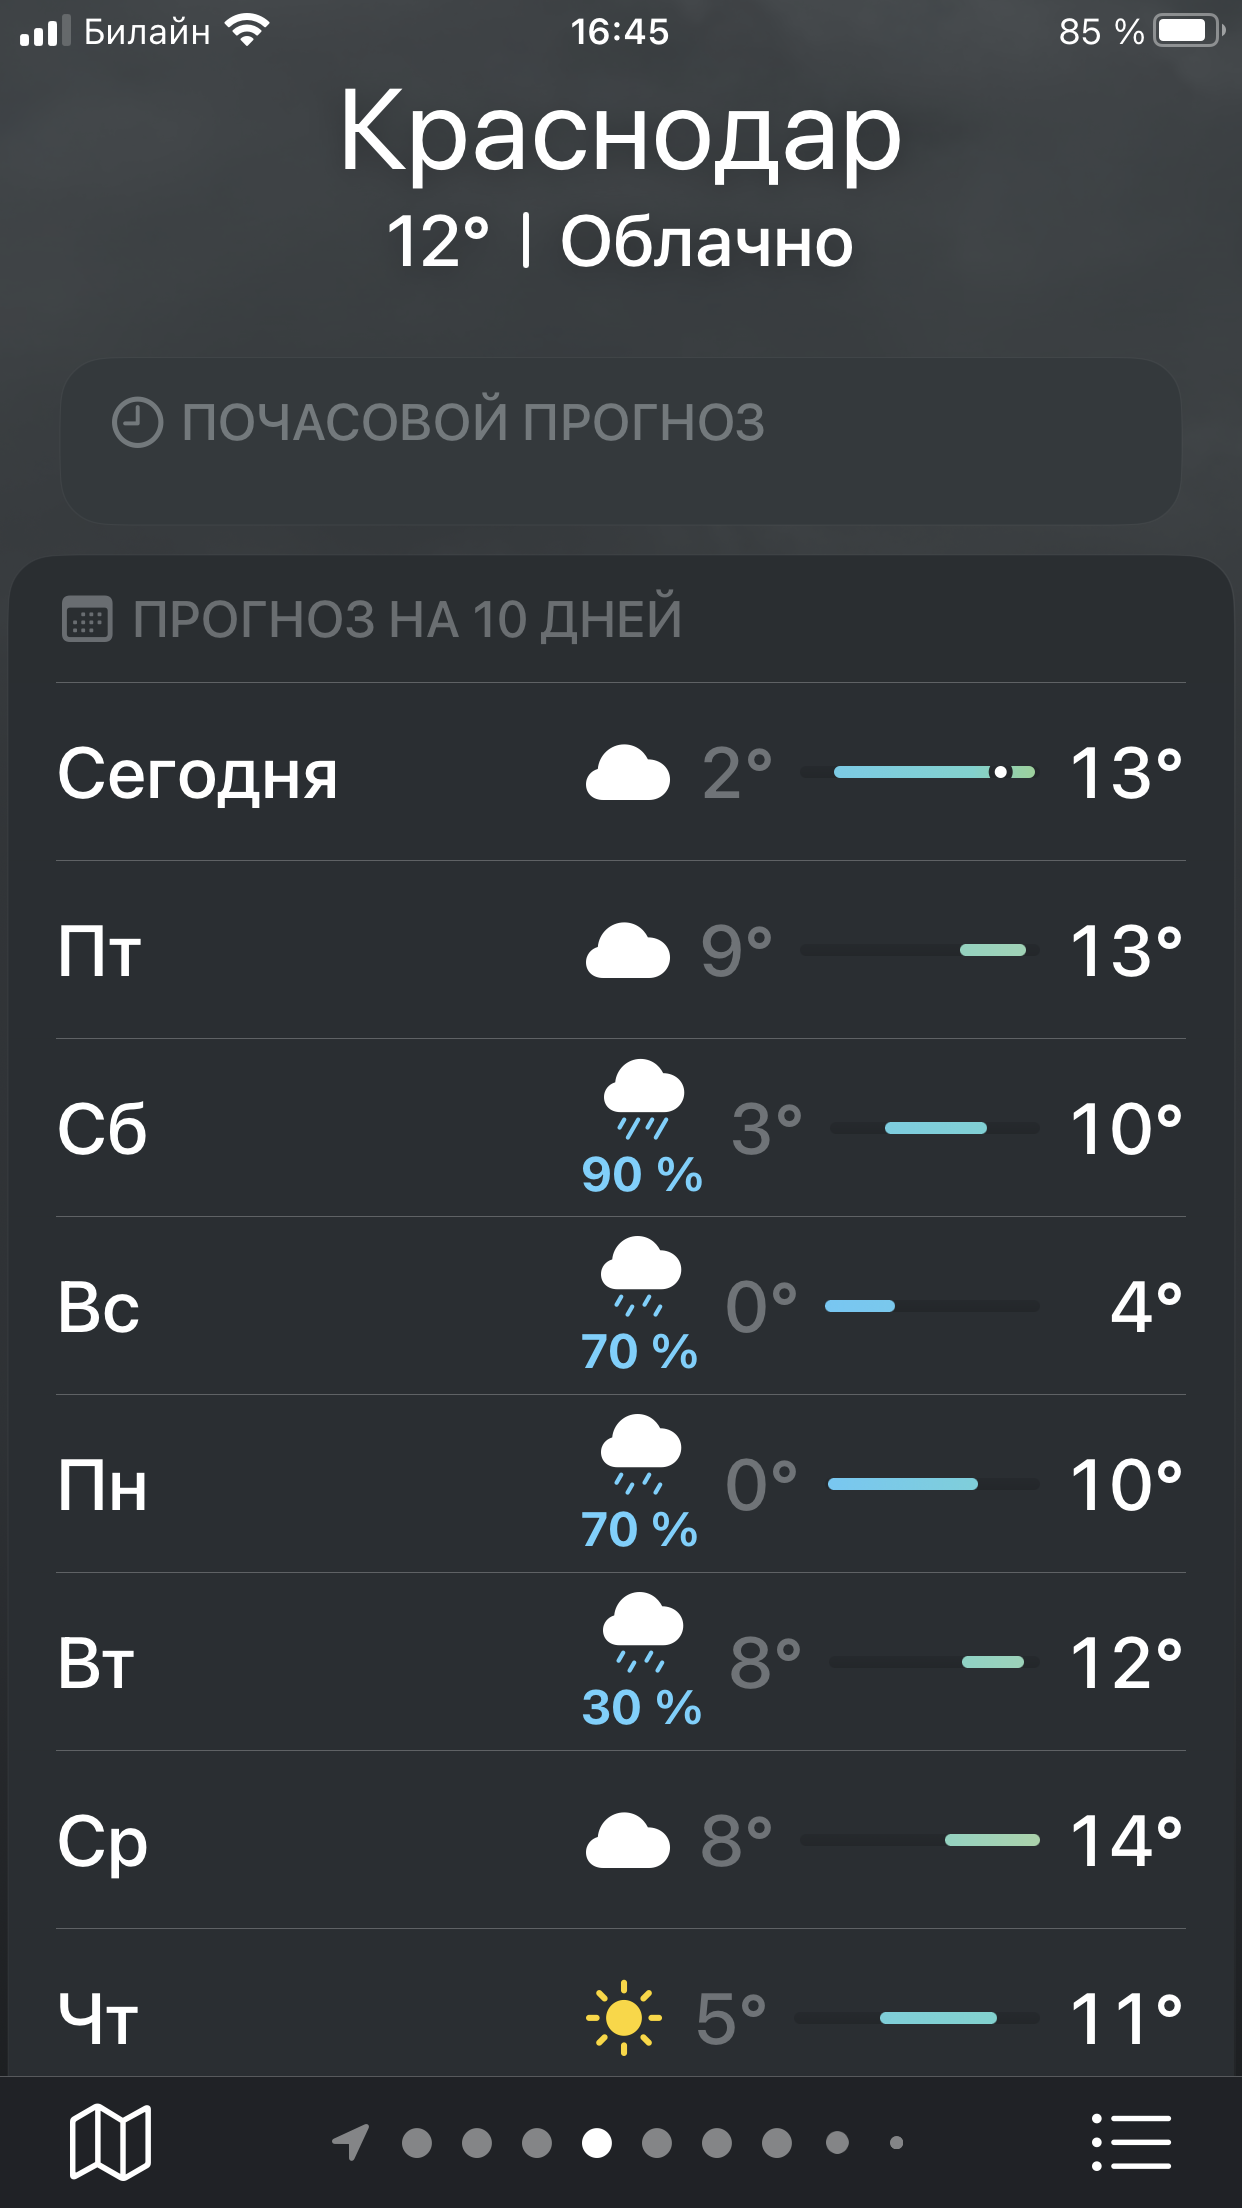Tap the calendar icon beside 10-day forecast
Image resolution: width=1242 pixels, height=2208 pixels.
tap(87, 619)
